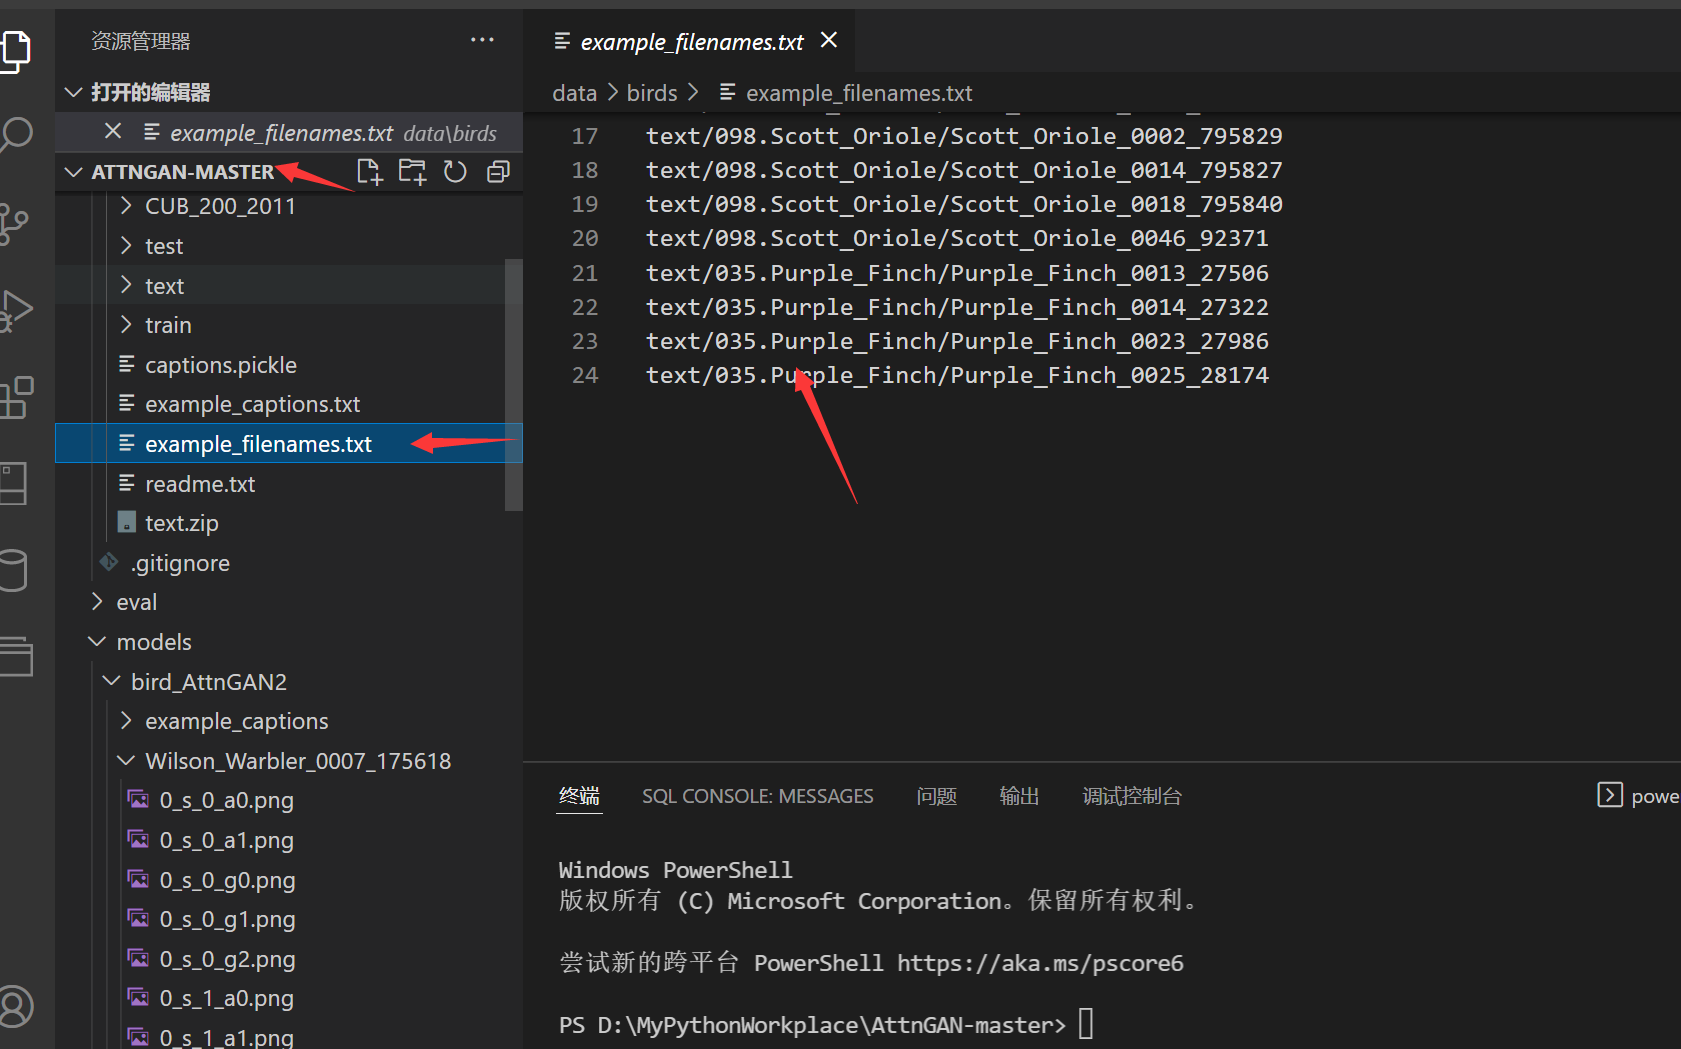This screenshot has width=1681, height=1049.
Task: Select the 终端 terminal panel tab
Action: click(579, 796)
